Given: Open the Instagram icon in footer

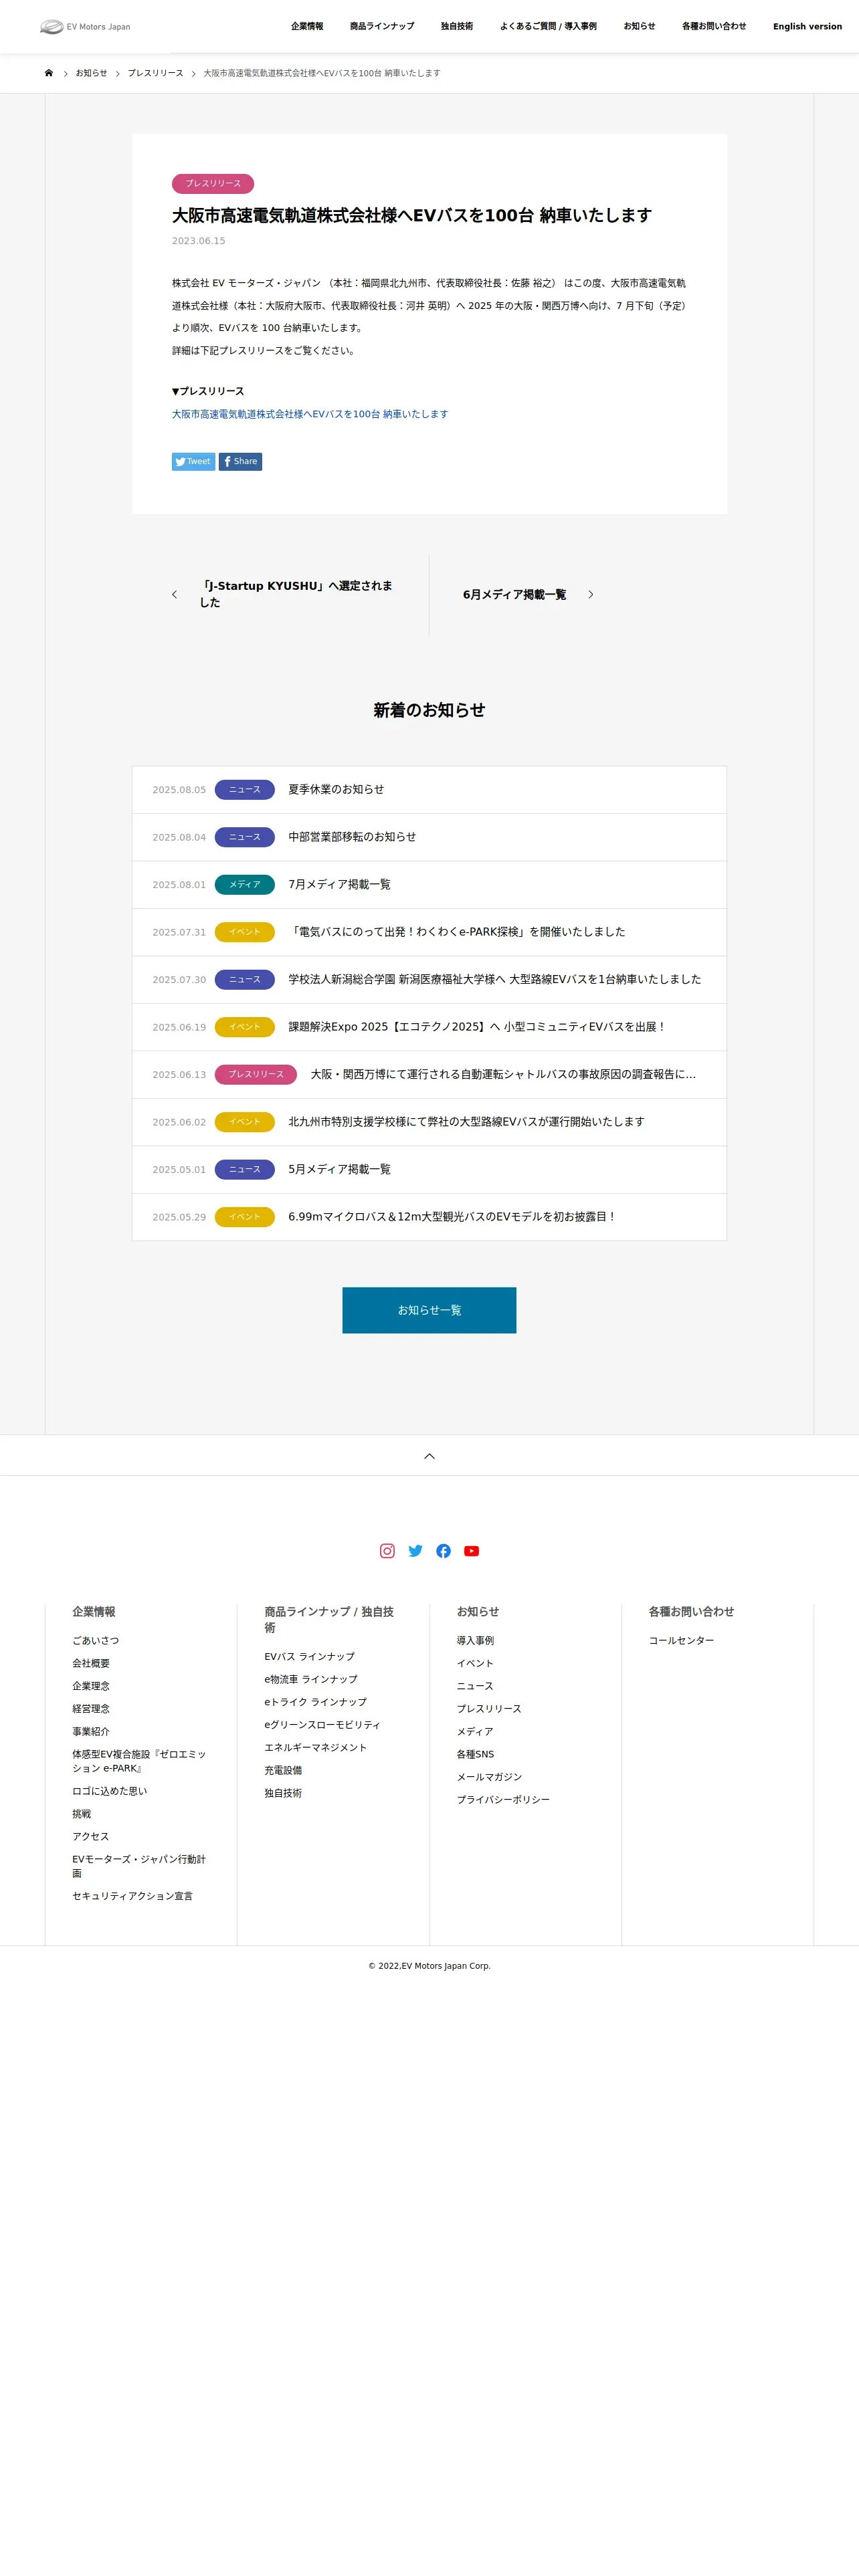Looking at the screenshot, I should point(387,1551).
